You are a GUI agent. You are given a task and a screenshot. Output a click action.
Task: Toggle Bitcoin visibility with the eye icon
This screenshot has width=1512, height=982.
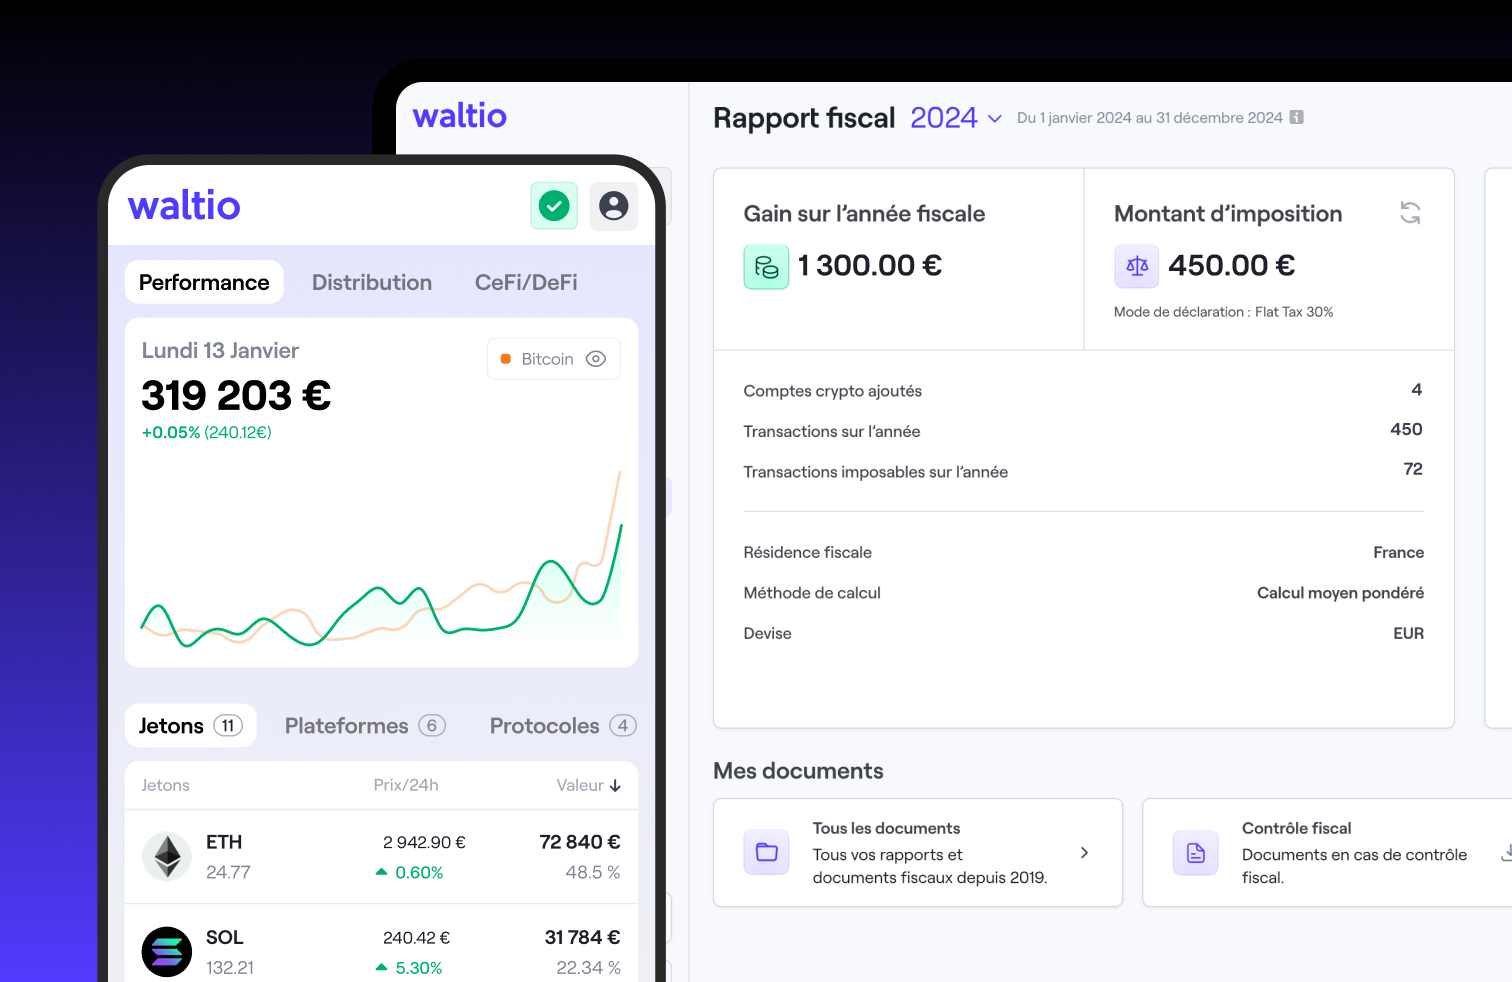pos(596,358)
